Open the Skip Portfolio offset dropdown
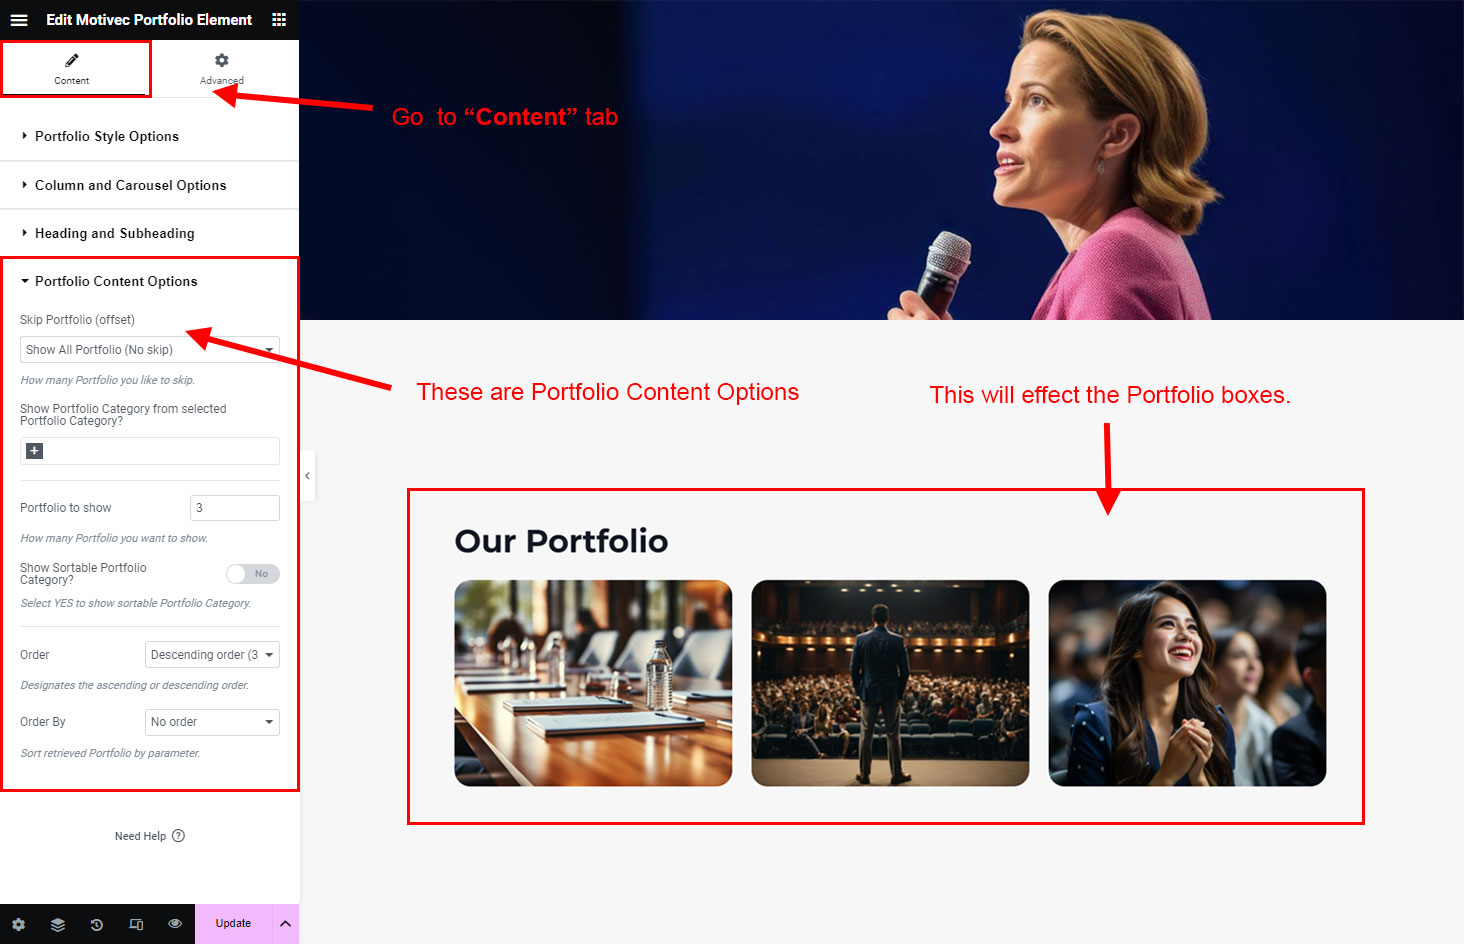Viewport: 1464px width, 944px height. coord(150,350)
